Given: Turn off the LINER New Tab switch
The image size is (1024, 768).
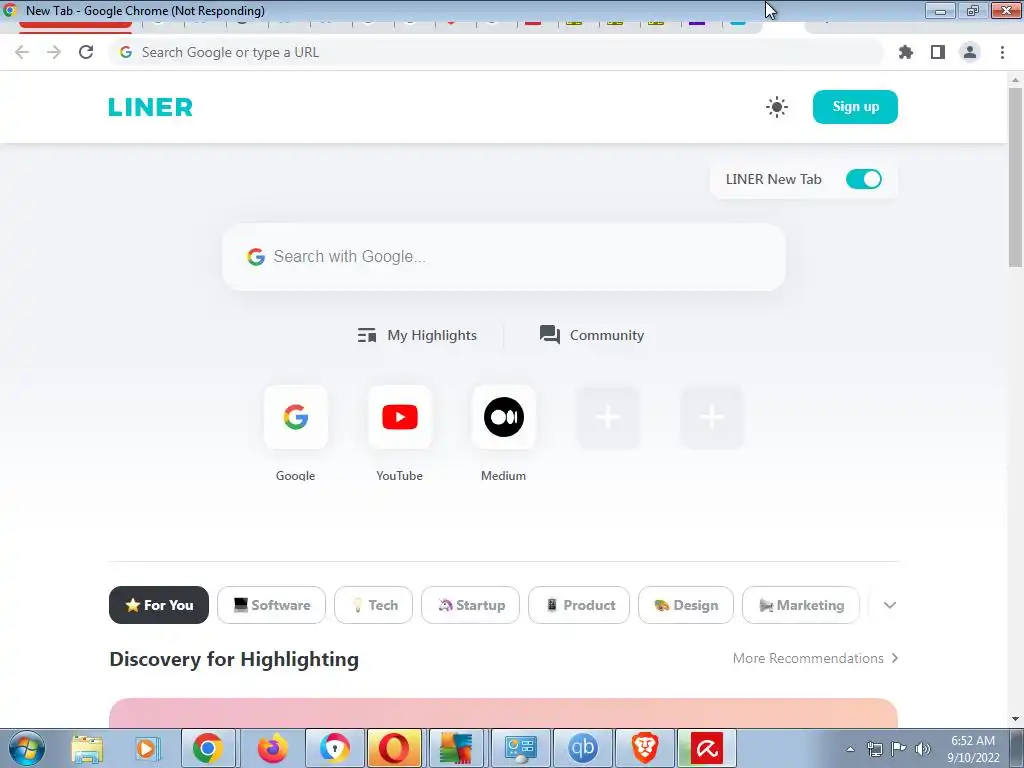Looking at the screenshot, I should [x=863, y=179].
